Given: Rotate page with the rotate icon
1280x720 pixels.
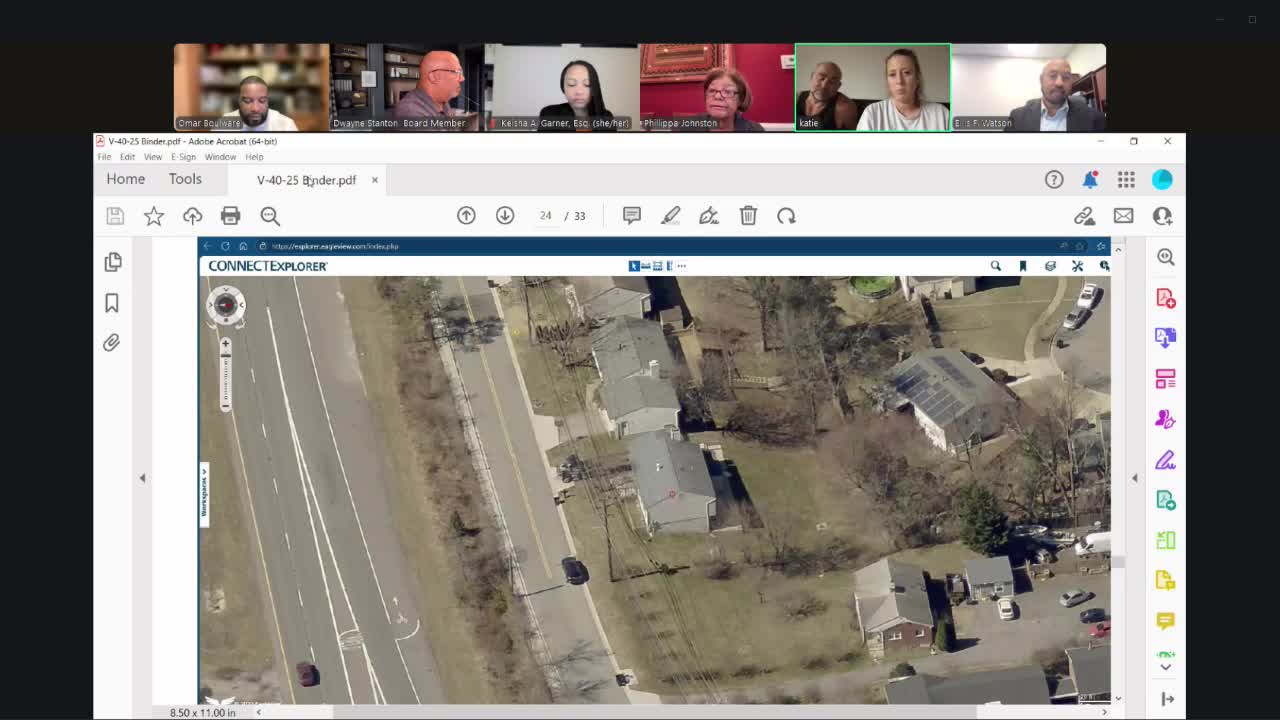Looking at the screenshot, I should coord(786,216).
